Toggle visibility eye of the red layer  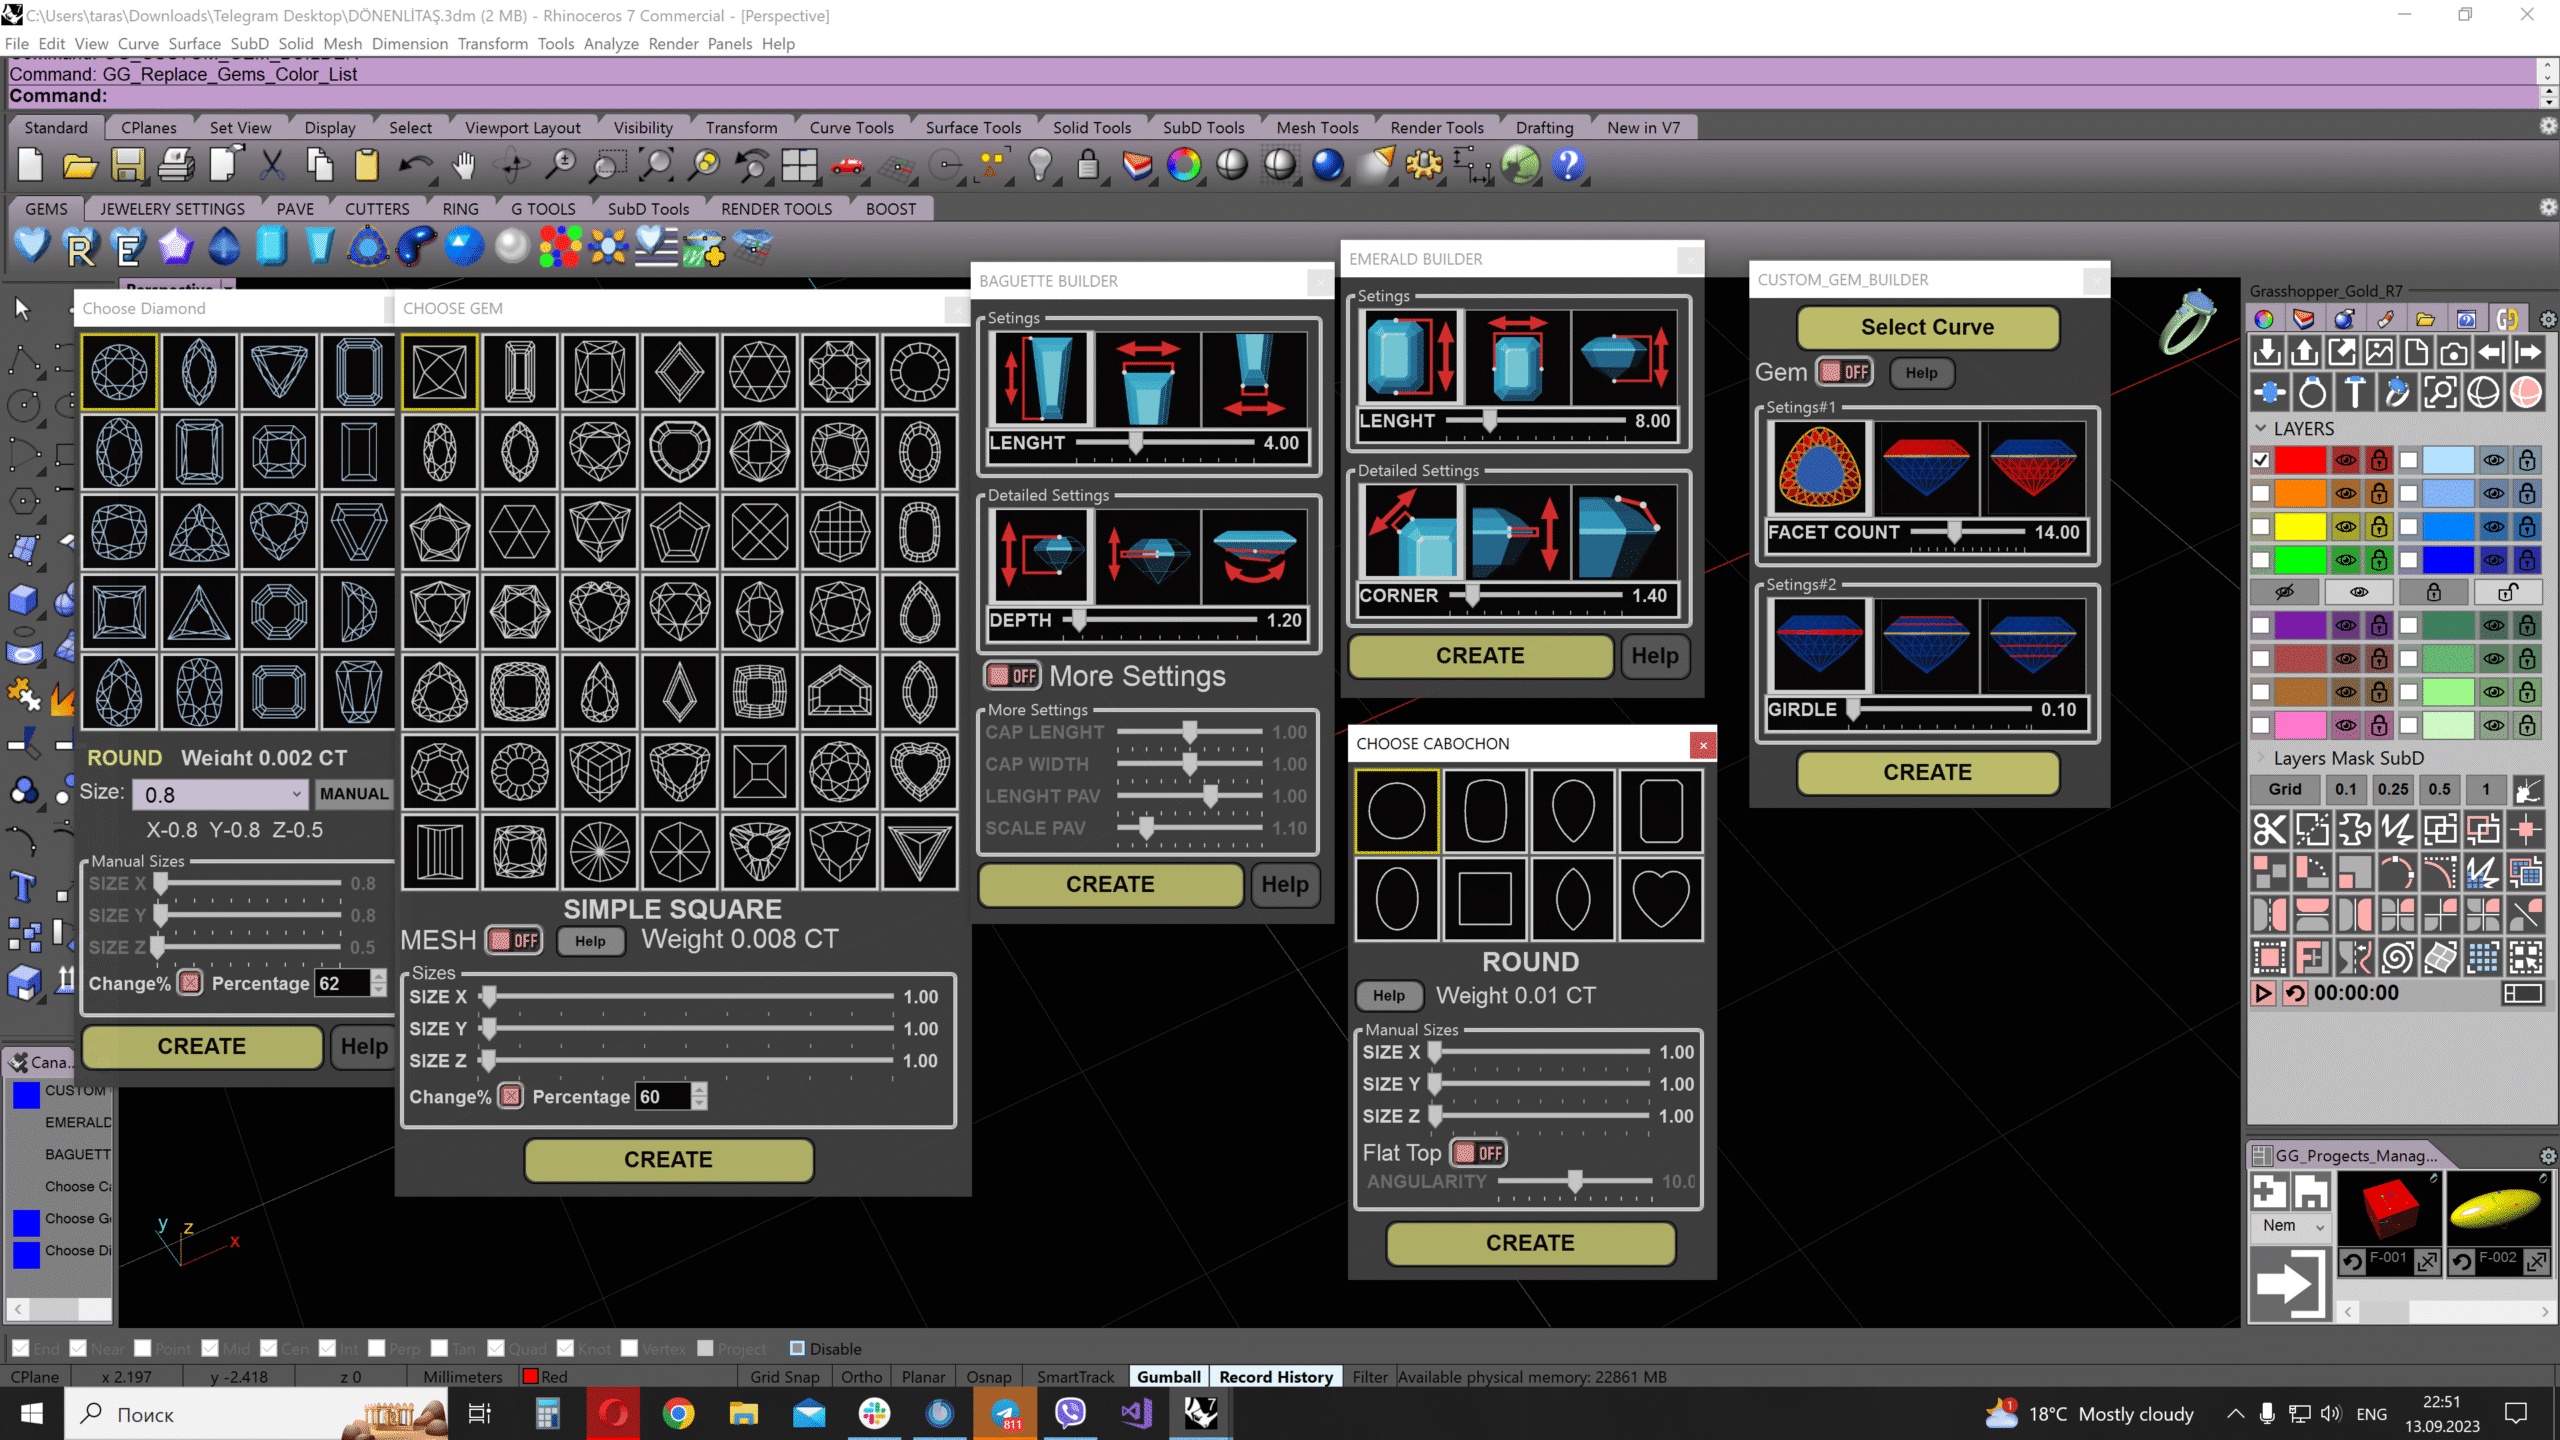click(x=2345, y=460)
